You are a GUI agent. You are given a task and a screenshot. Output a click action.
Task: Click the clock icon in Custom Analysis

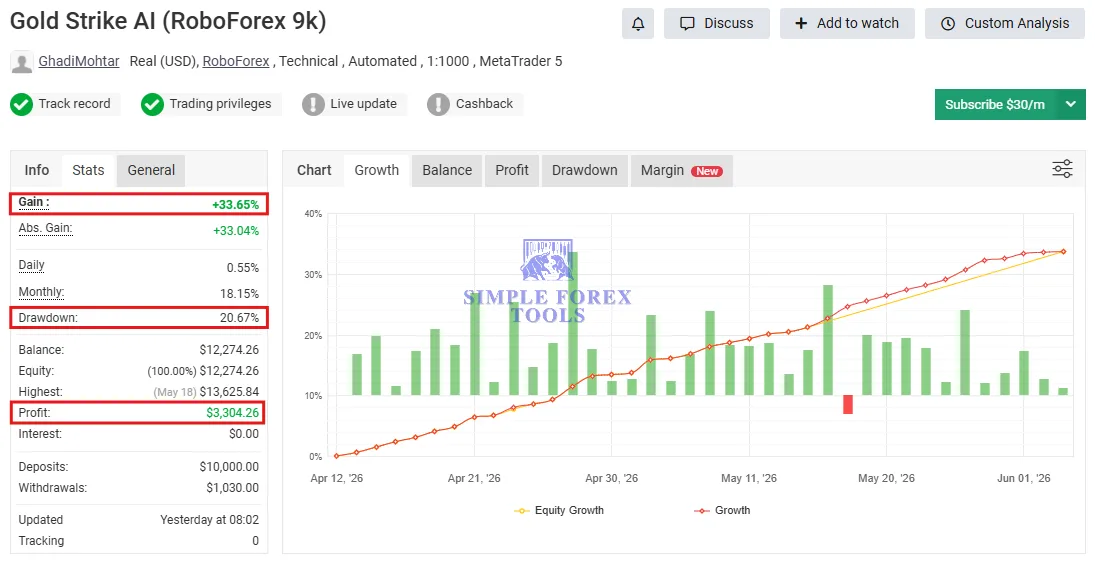click(948, 24)
